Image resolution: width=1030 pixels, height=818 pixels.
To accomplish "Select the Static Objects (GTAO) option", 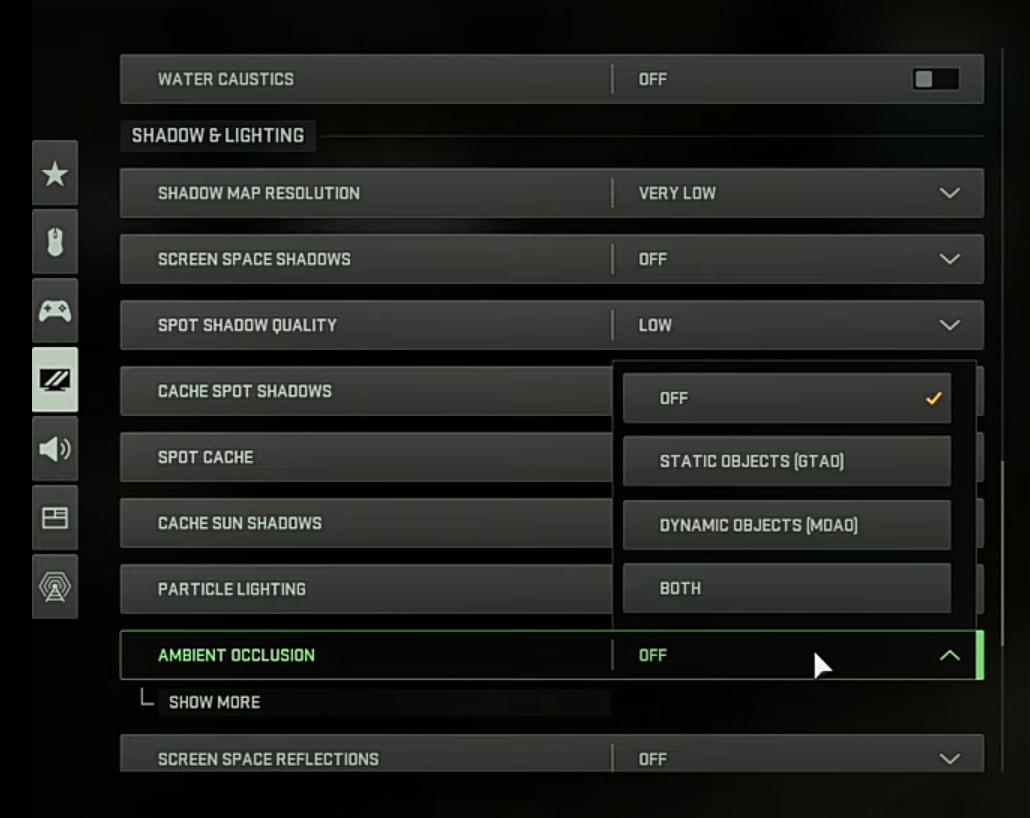I will [787, 461].
